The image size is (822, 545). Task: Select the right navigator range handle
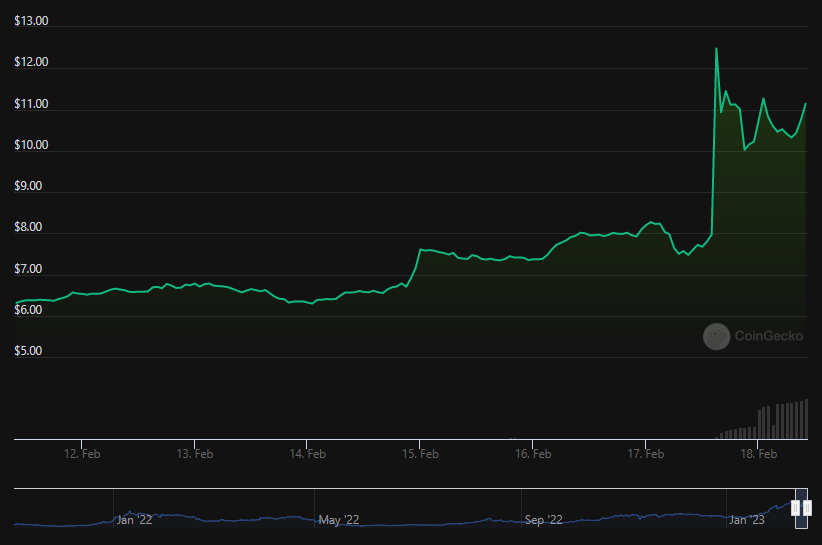coord(807,508)
